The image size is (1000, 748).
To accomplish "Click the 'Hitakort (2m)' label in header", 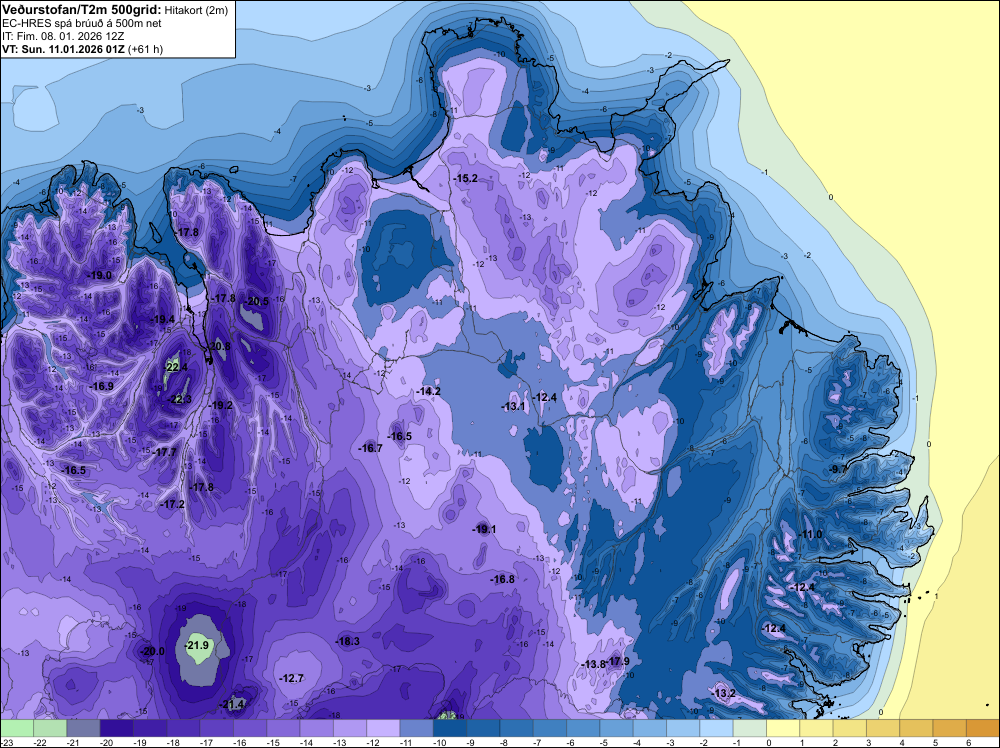I will coord(196,10).
